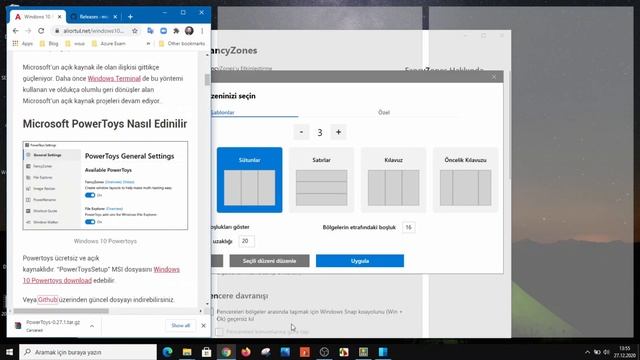Viewport: 640px width, 360px height.
Task: Close the FancyZones layout editor dialog
Action: click(494, 77)
